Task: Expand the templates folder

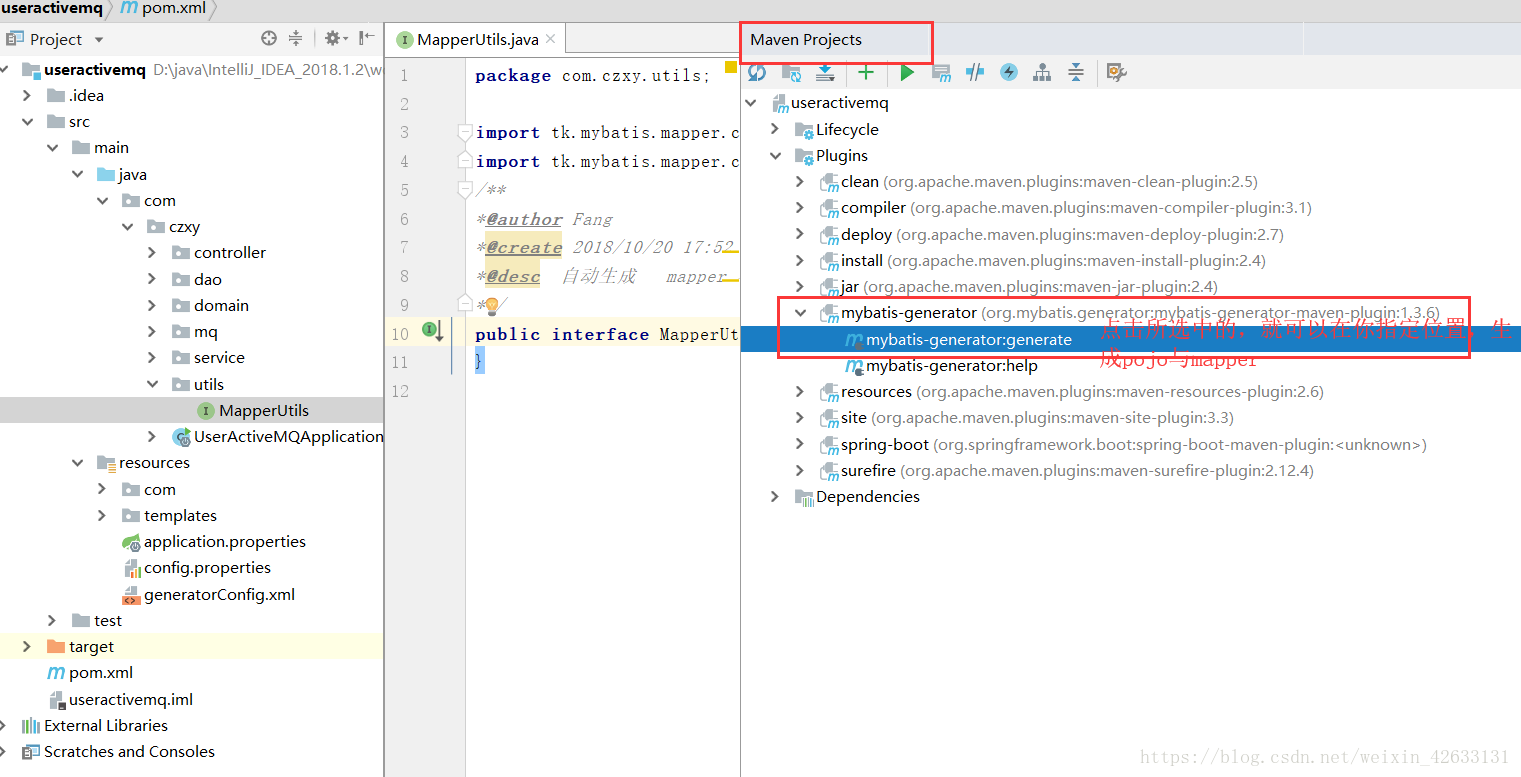Action: [x=102, y=515]
